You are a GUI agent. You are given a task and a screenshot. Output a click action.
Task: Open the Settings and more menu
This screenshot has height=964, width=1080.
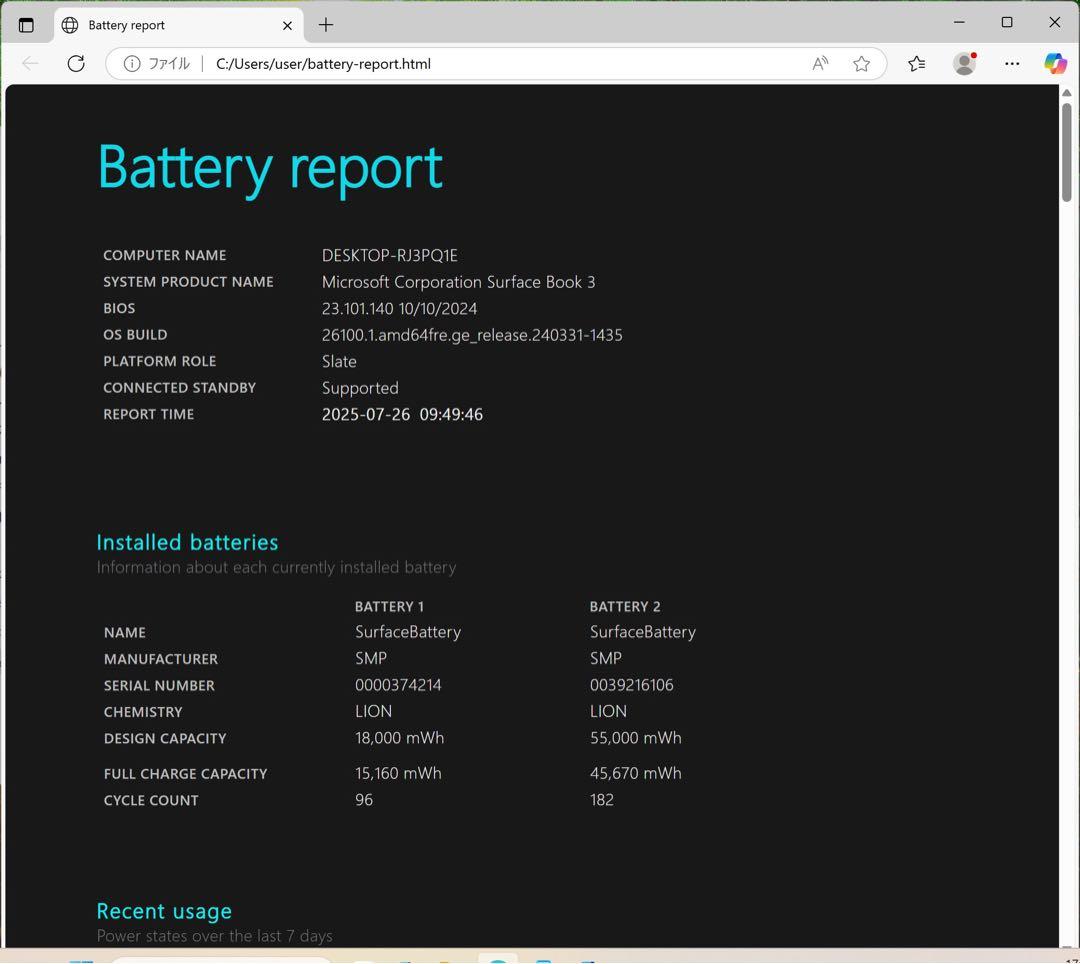point(1012,63)
